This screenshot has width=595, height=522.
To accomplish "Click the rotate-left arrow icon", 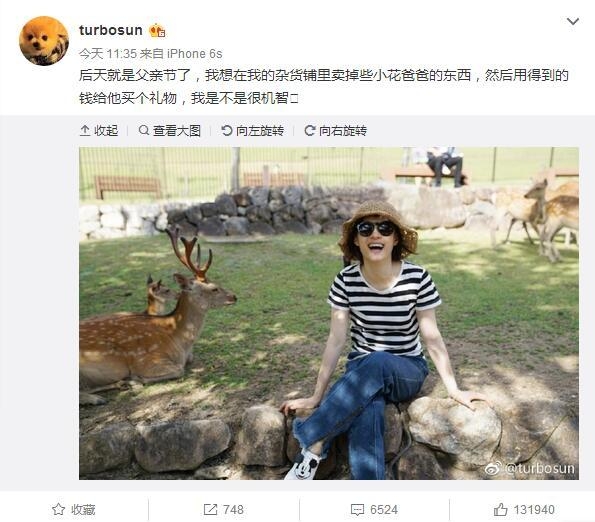I will pos(227,131).
